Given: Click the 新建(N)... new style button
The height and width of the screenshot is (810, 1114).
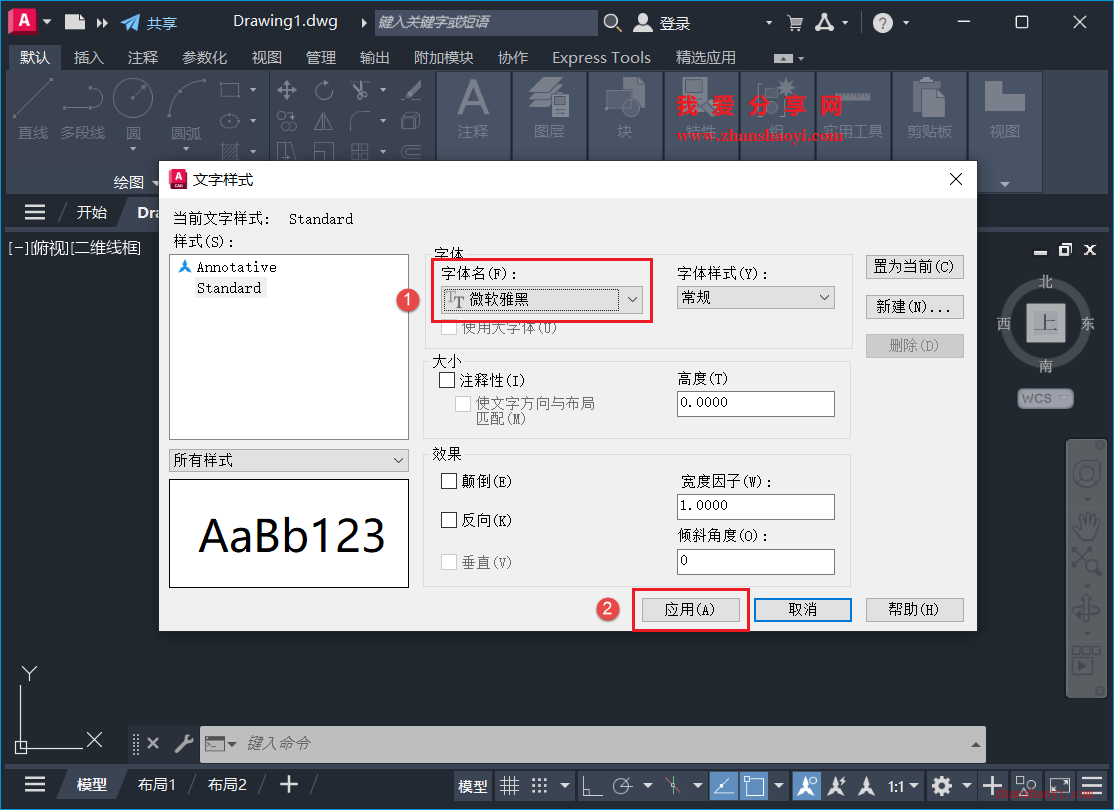Looking at the screenshot, I should [914, 306].
